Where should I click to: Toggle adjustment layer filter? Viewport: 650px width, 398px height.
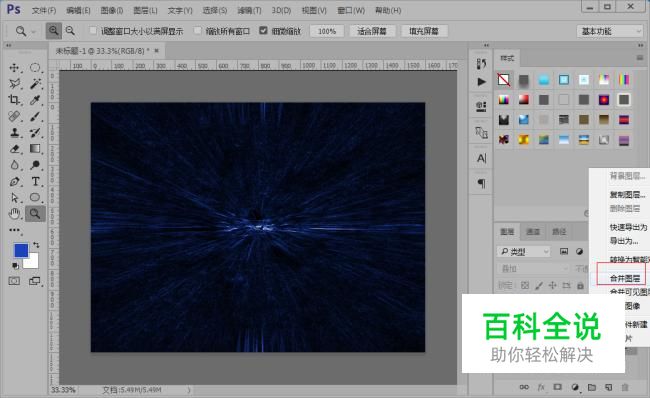[x=580, y=251]
